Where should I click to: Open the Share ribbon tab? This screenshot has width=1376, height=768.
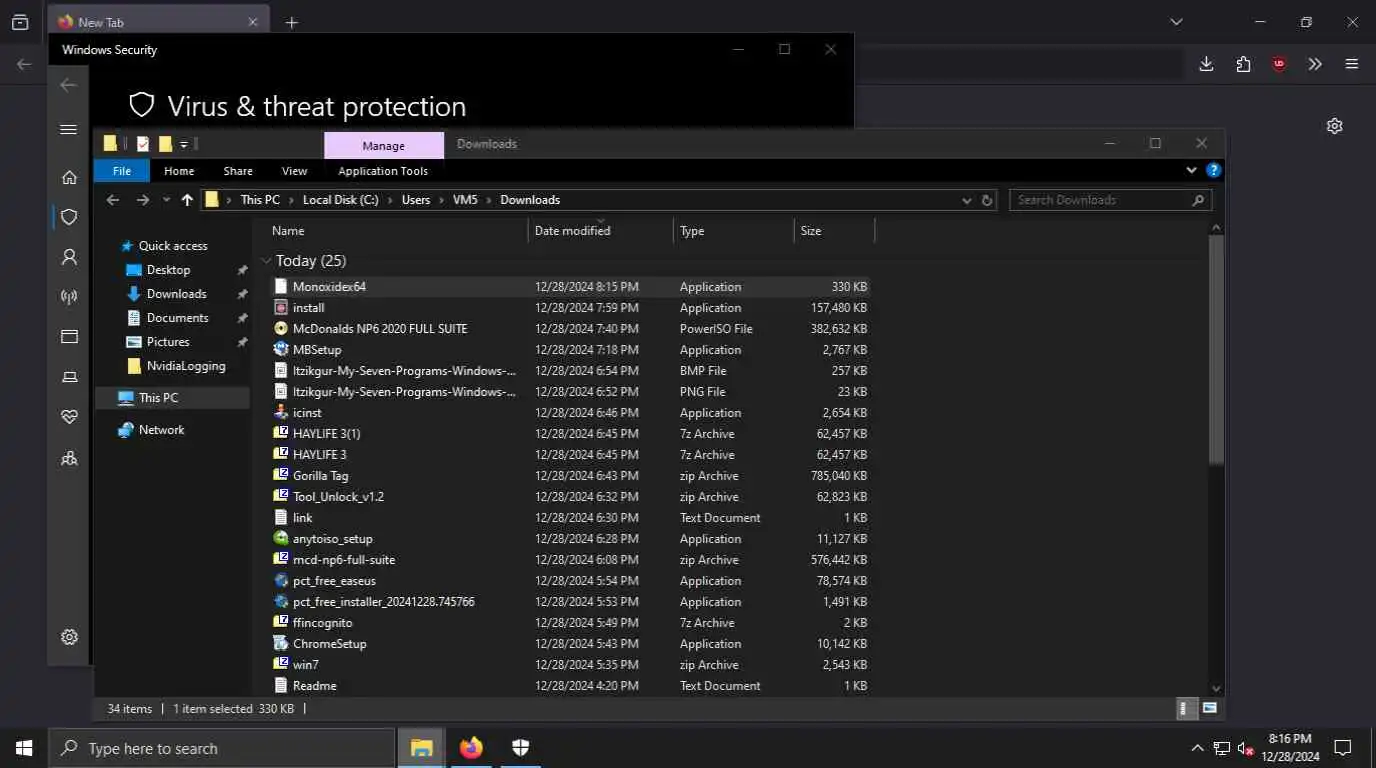pos(238,171)
